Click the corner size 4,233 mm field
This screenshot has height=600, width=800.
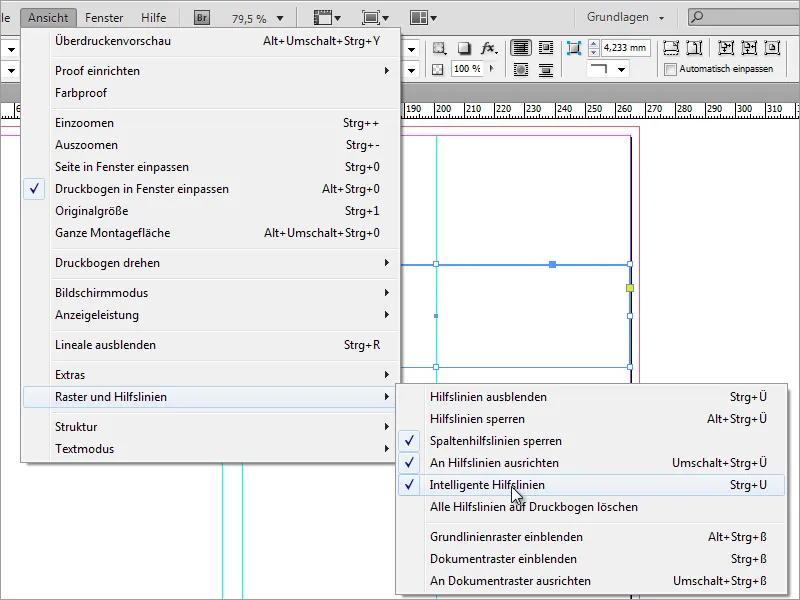[626, 48]
